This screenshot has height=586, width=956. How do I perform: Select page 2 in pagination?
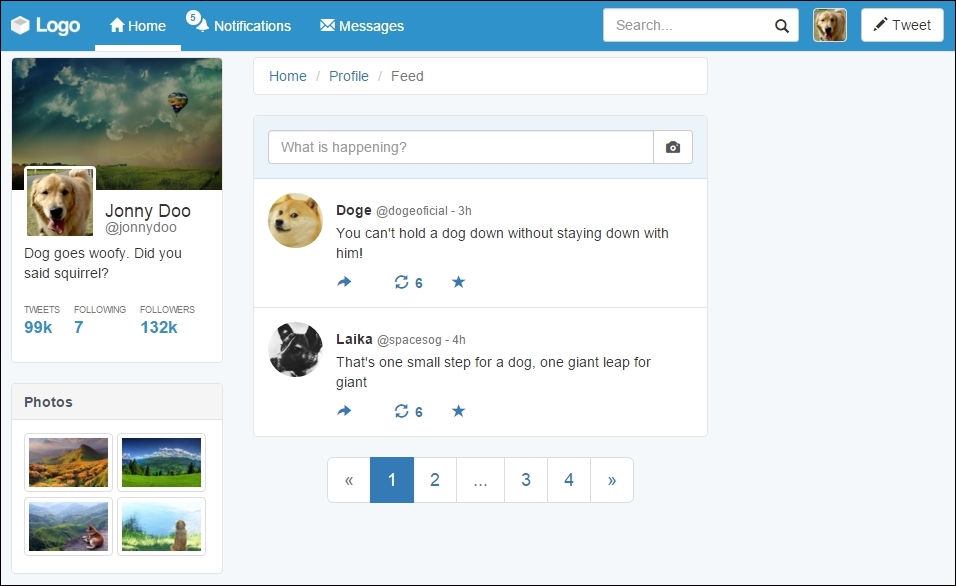click(435, 480)
